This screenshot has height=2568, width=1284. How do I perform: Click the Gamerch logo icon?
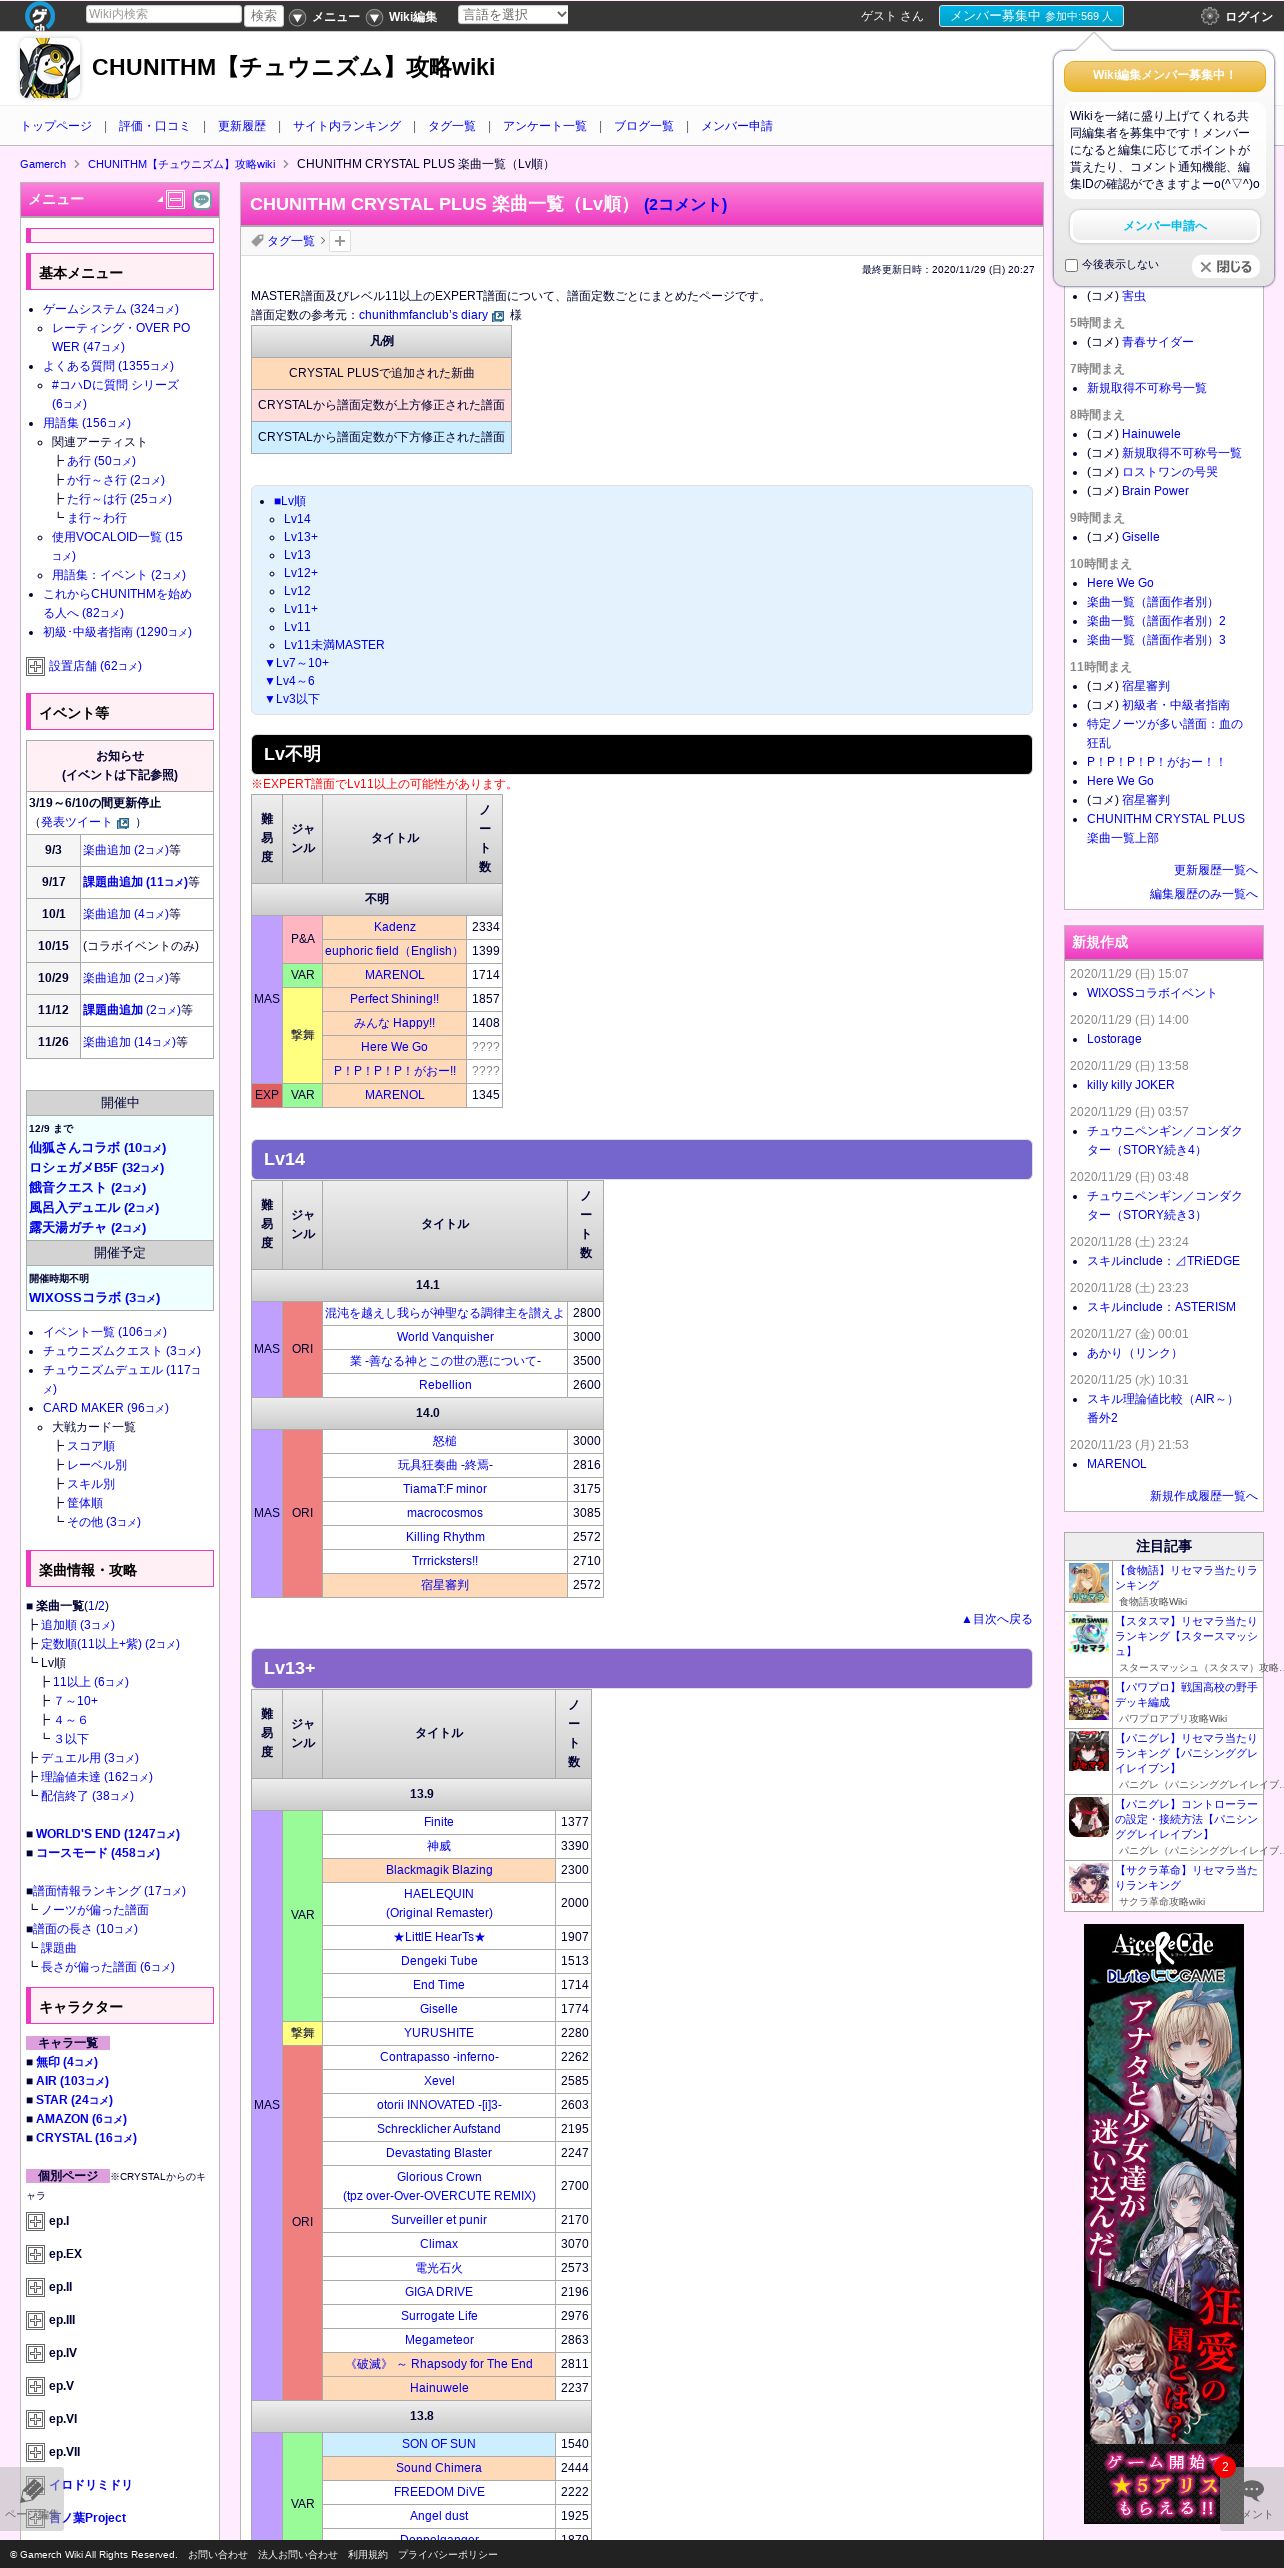coord(40,15)
